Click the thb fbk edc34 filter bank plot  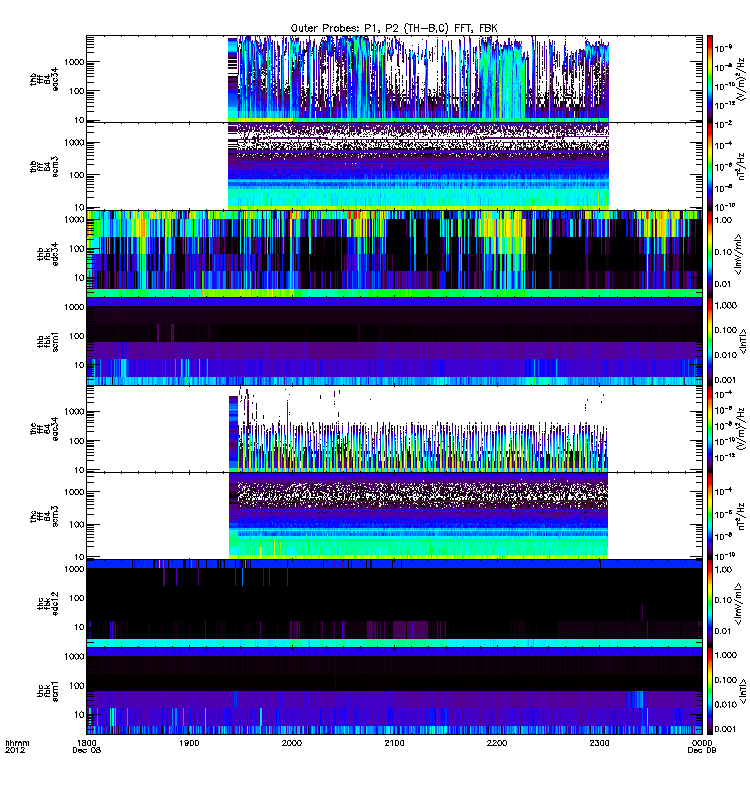(394, 254)
